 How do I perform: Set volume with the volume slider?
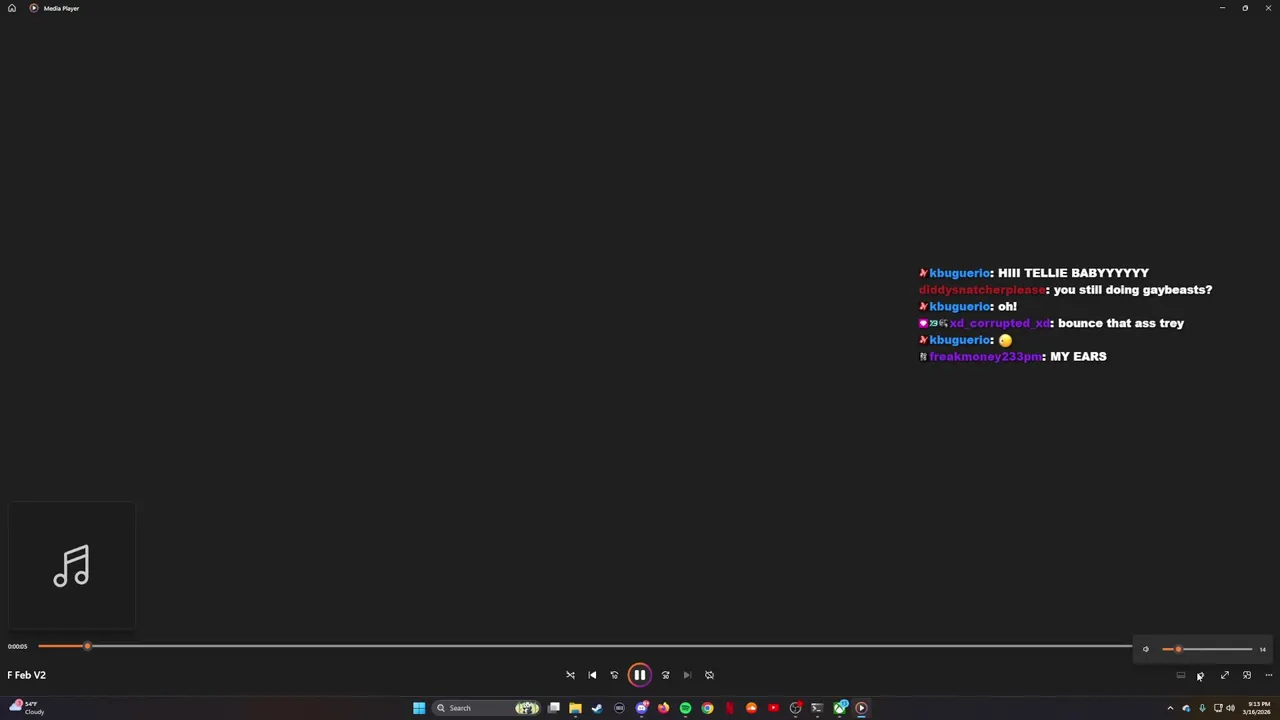coord(1207,649)
